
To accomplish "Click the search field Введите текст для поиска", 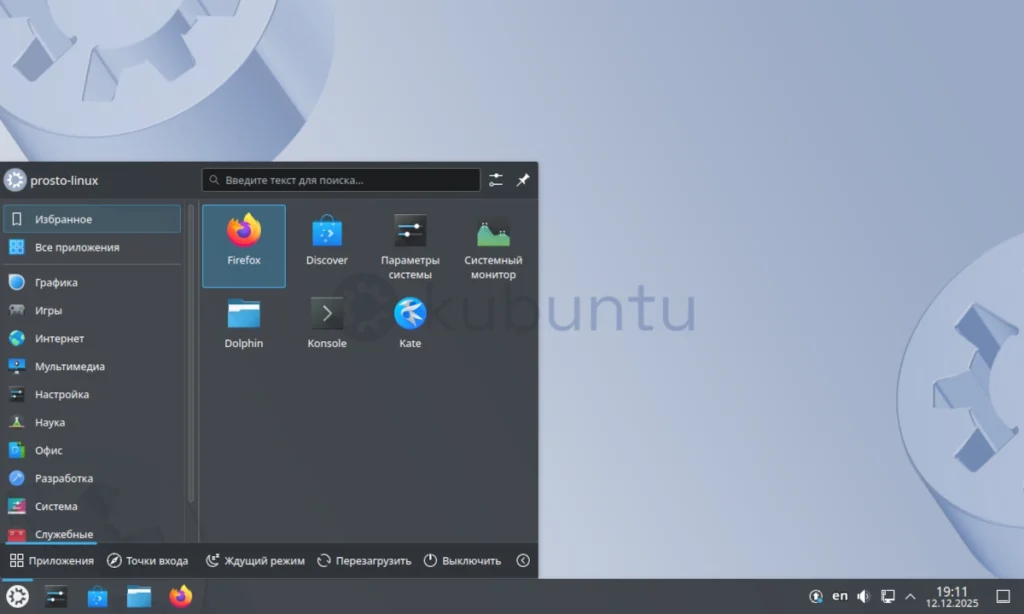I will pos(341,180).
